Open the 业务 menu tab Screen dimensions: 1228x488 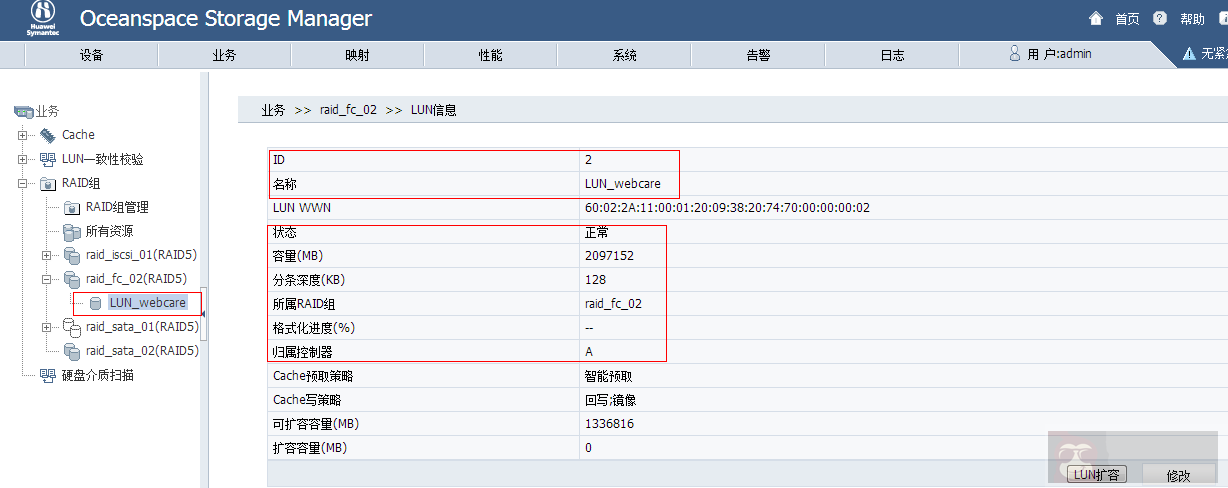coord(224,55)
